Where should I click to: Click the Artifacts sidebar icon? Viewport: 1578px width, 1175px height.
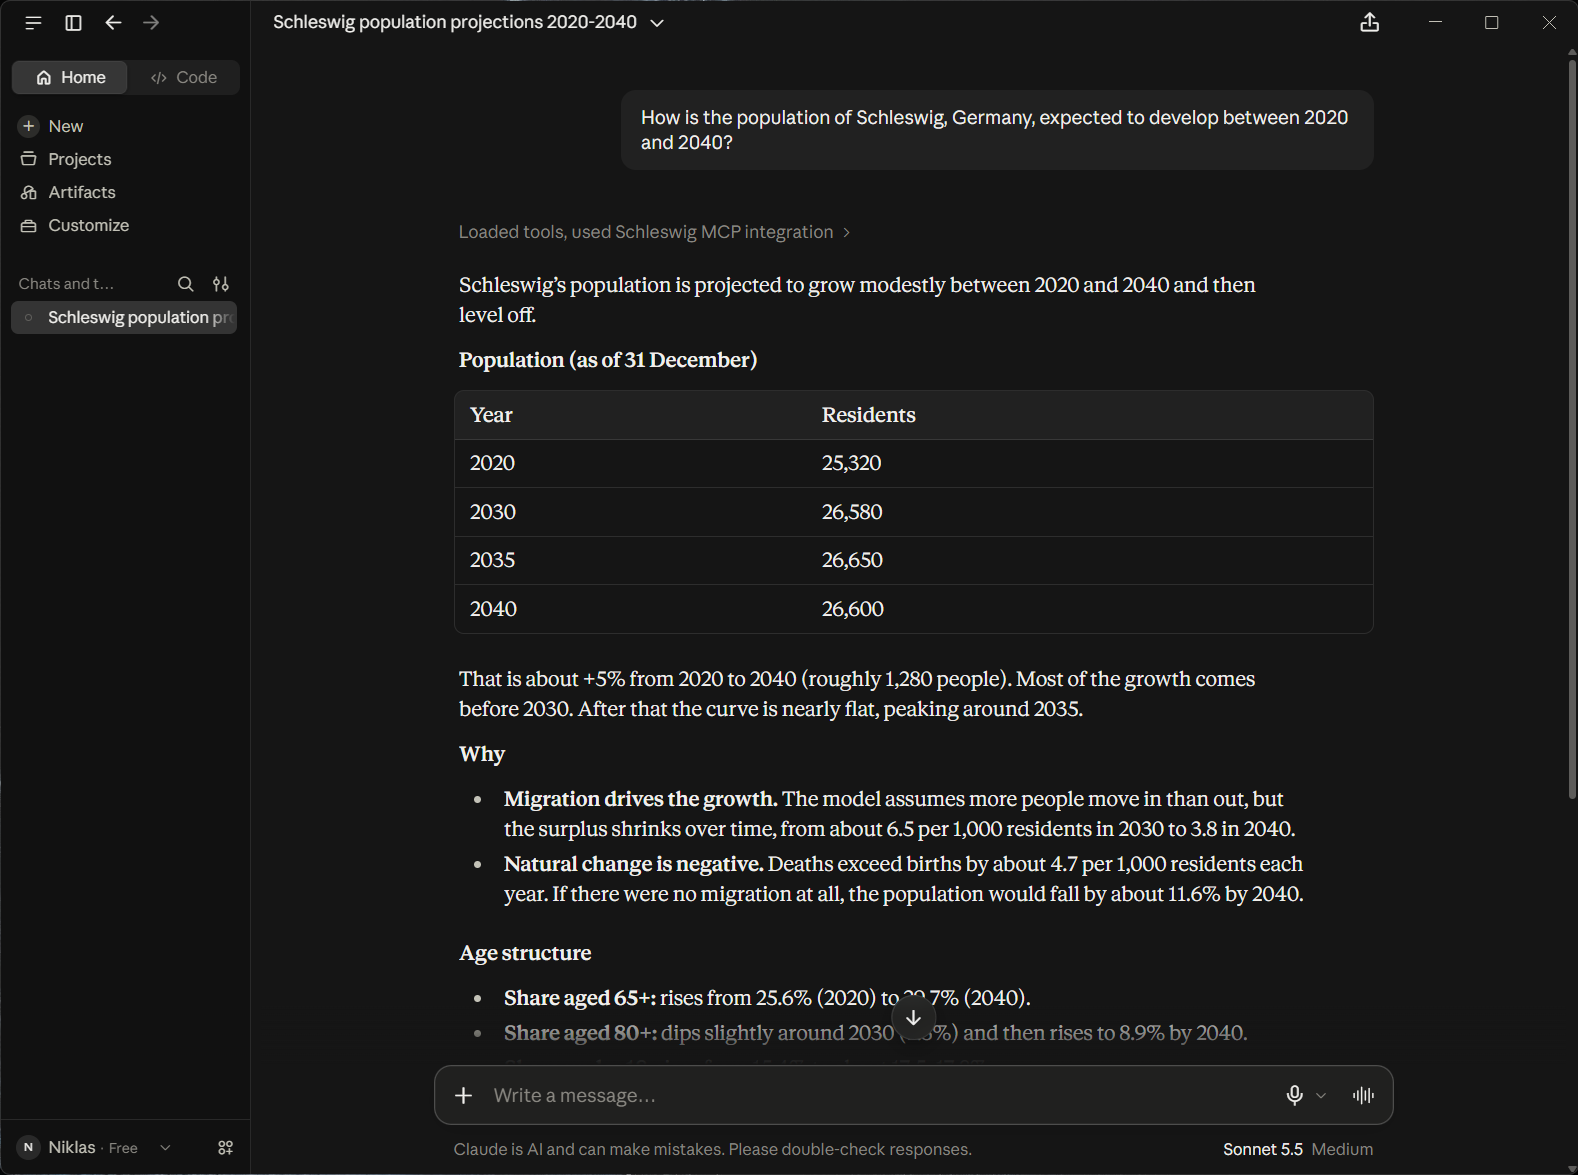29,192
